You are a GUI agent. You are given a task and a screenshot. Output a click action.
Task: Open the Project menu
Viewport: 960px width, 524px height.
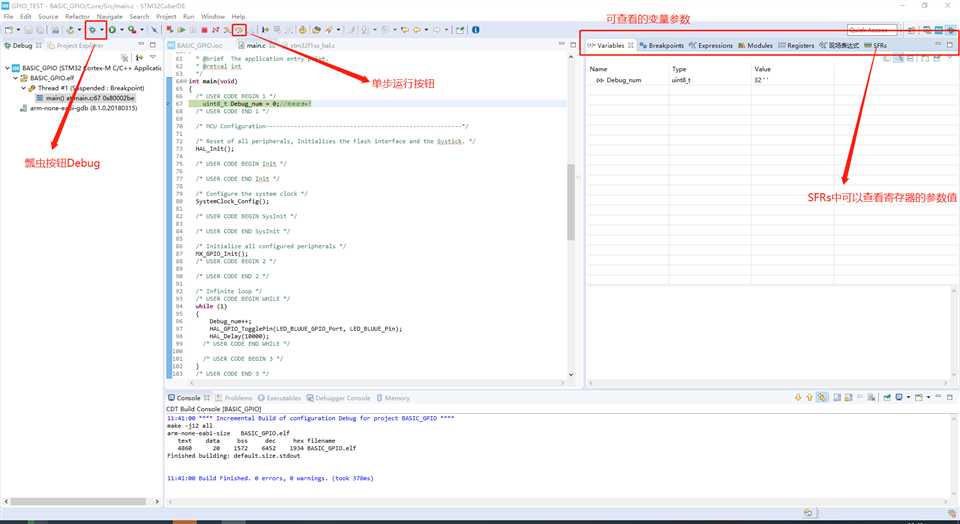point(166,17)
